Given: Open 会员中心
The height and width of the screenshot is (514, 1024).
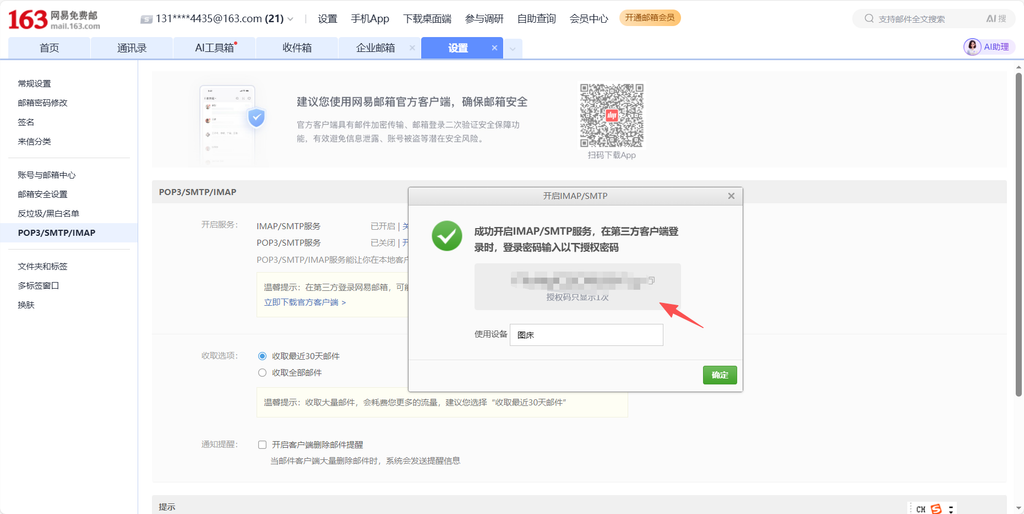Looking at the screenshot, I should tap(588, 19).
